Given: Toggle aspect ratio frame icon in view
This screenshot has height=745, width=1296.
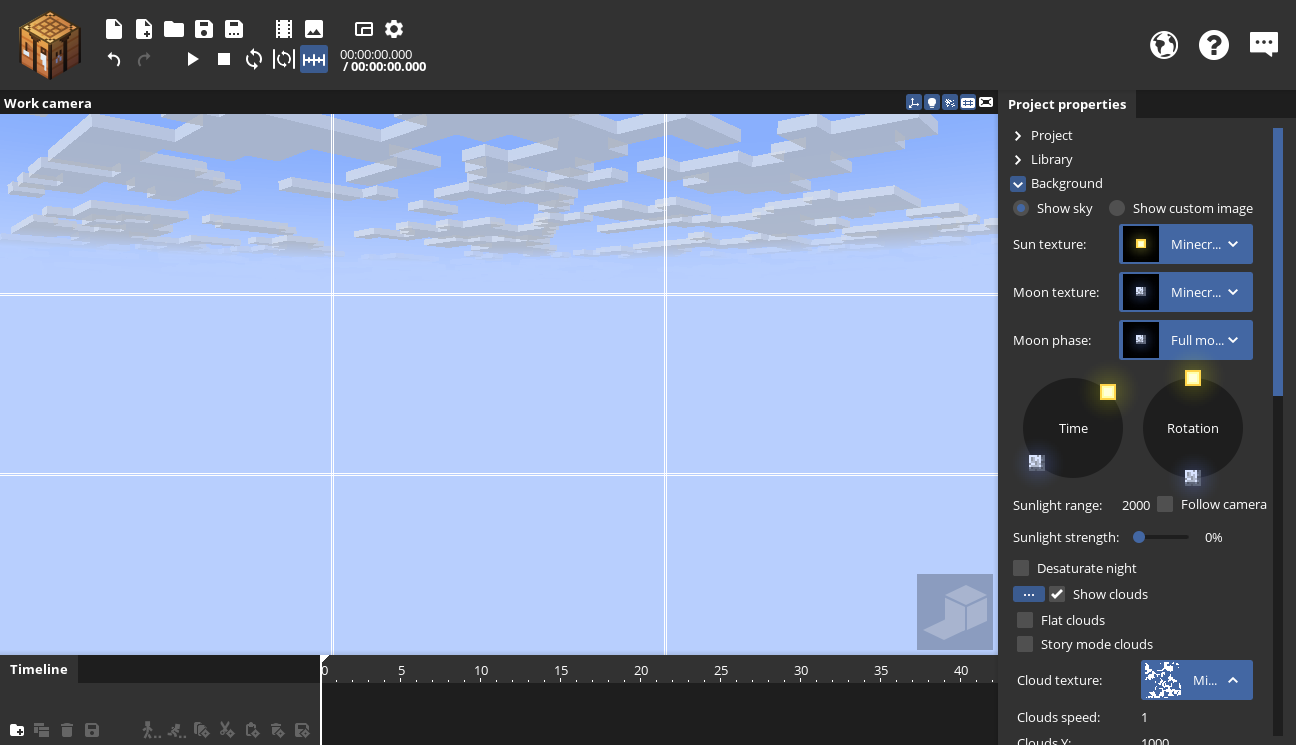Looking at the screenshot, I should [x=986, y=102].
